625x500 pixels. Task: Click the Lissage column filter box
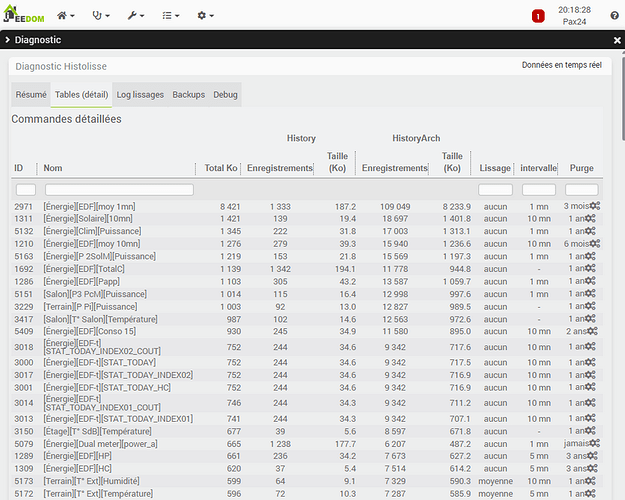pos(495,189)
